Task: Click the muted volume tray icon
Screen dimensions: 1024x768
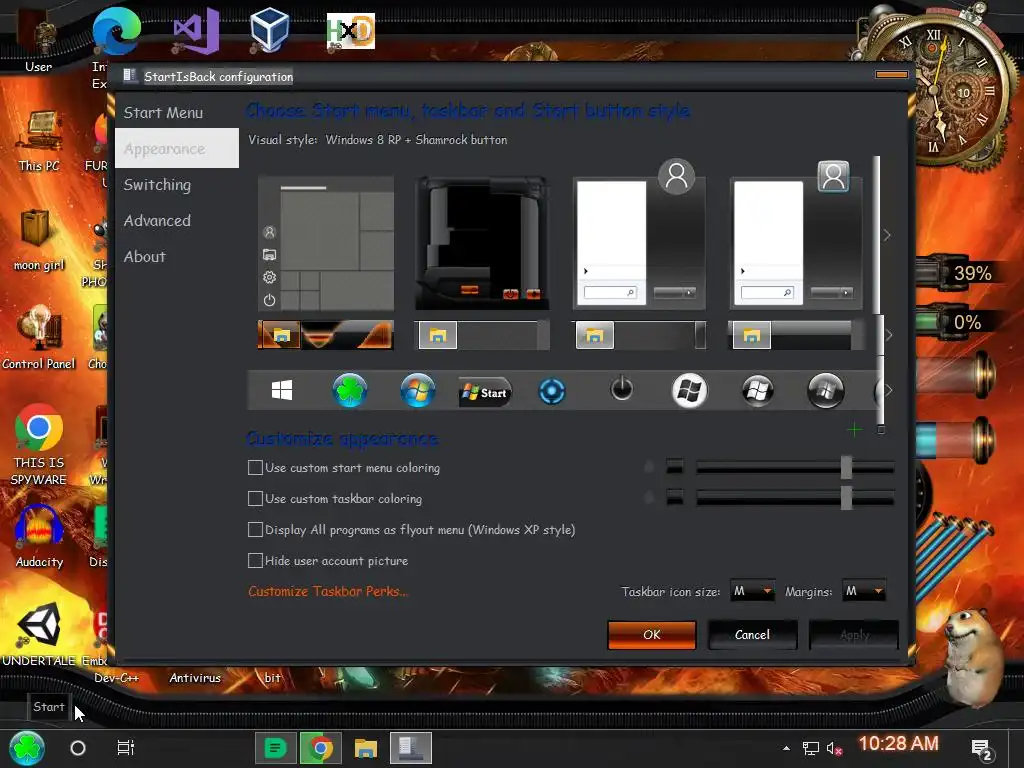Action: coord(834,748)
